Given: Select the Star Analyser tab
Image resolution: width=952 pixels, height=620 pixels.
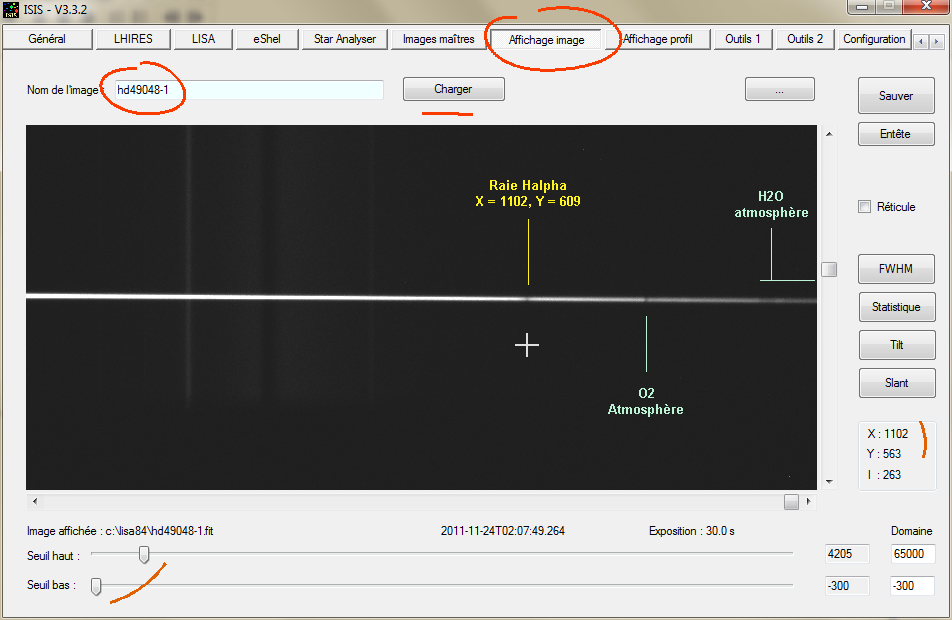Looking at the screenshot, I should pyautogui.click(x=344, y=39).
